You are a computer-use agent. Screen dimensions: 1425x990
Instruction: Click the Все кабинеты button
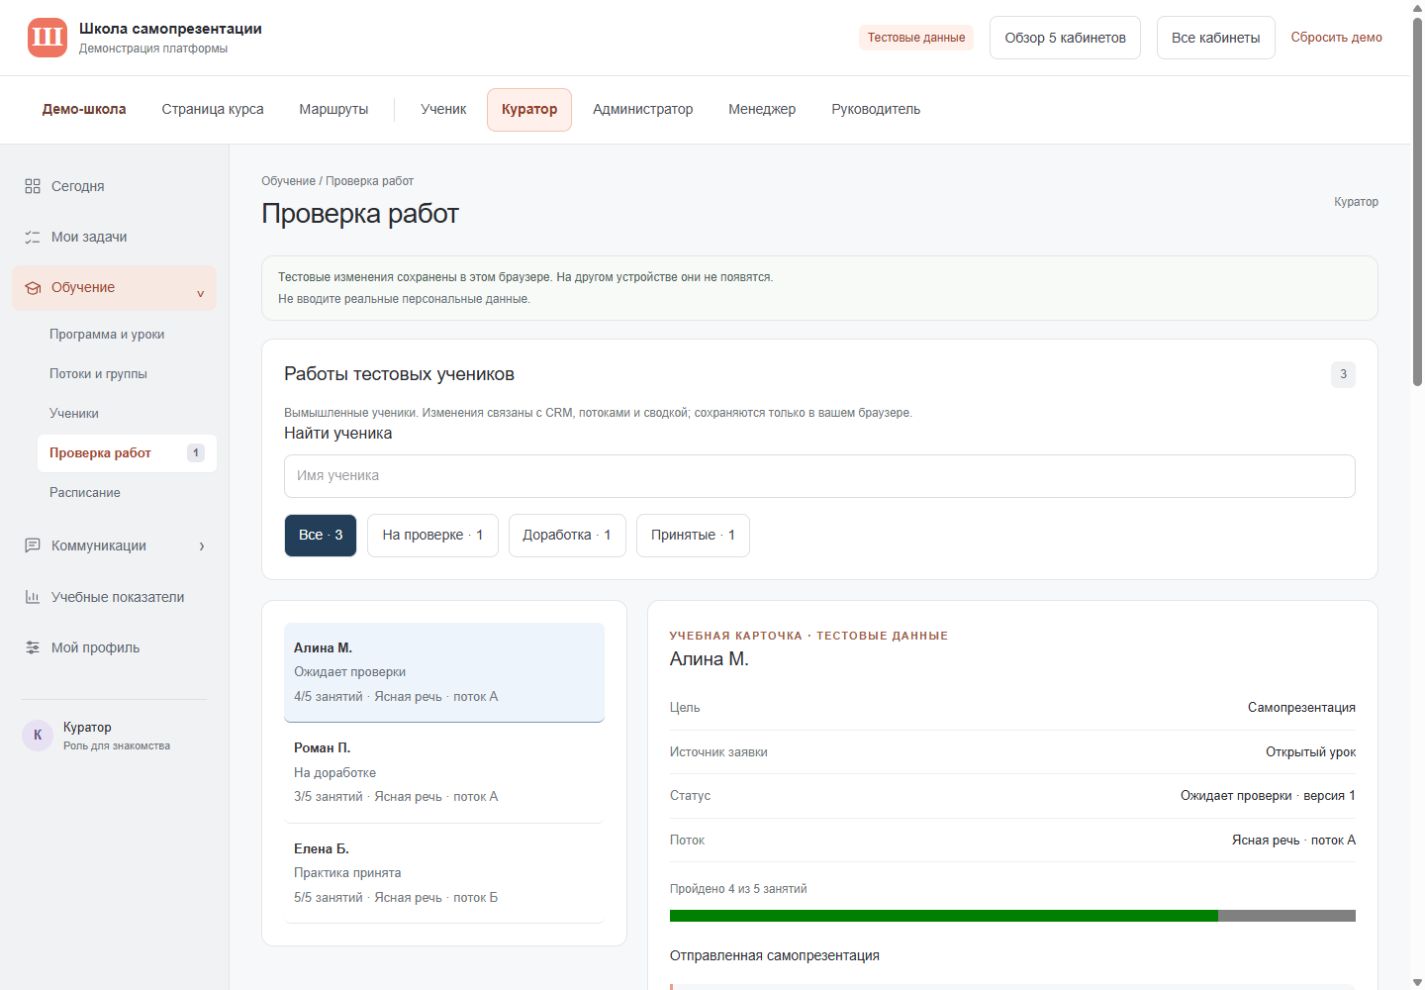tap(1216, 38)
